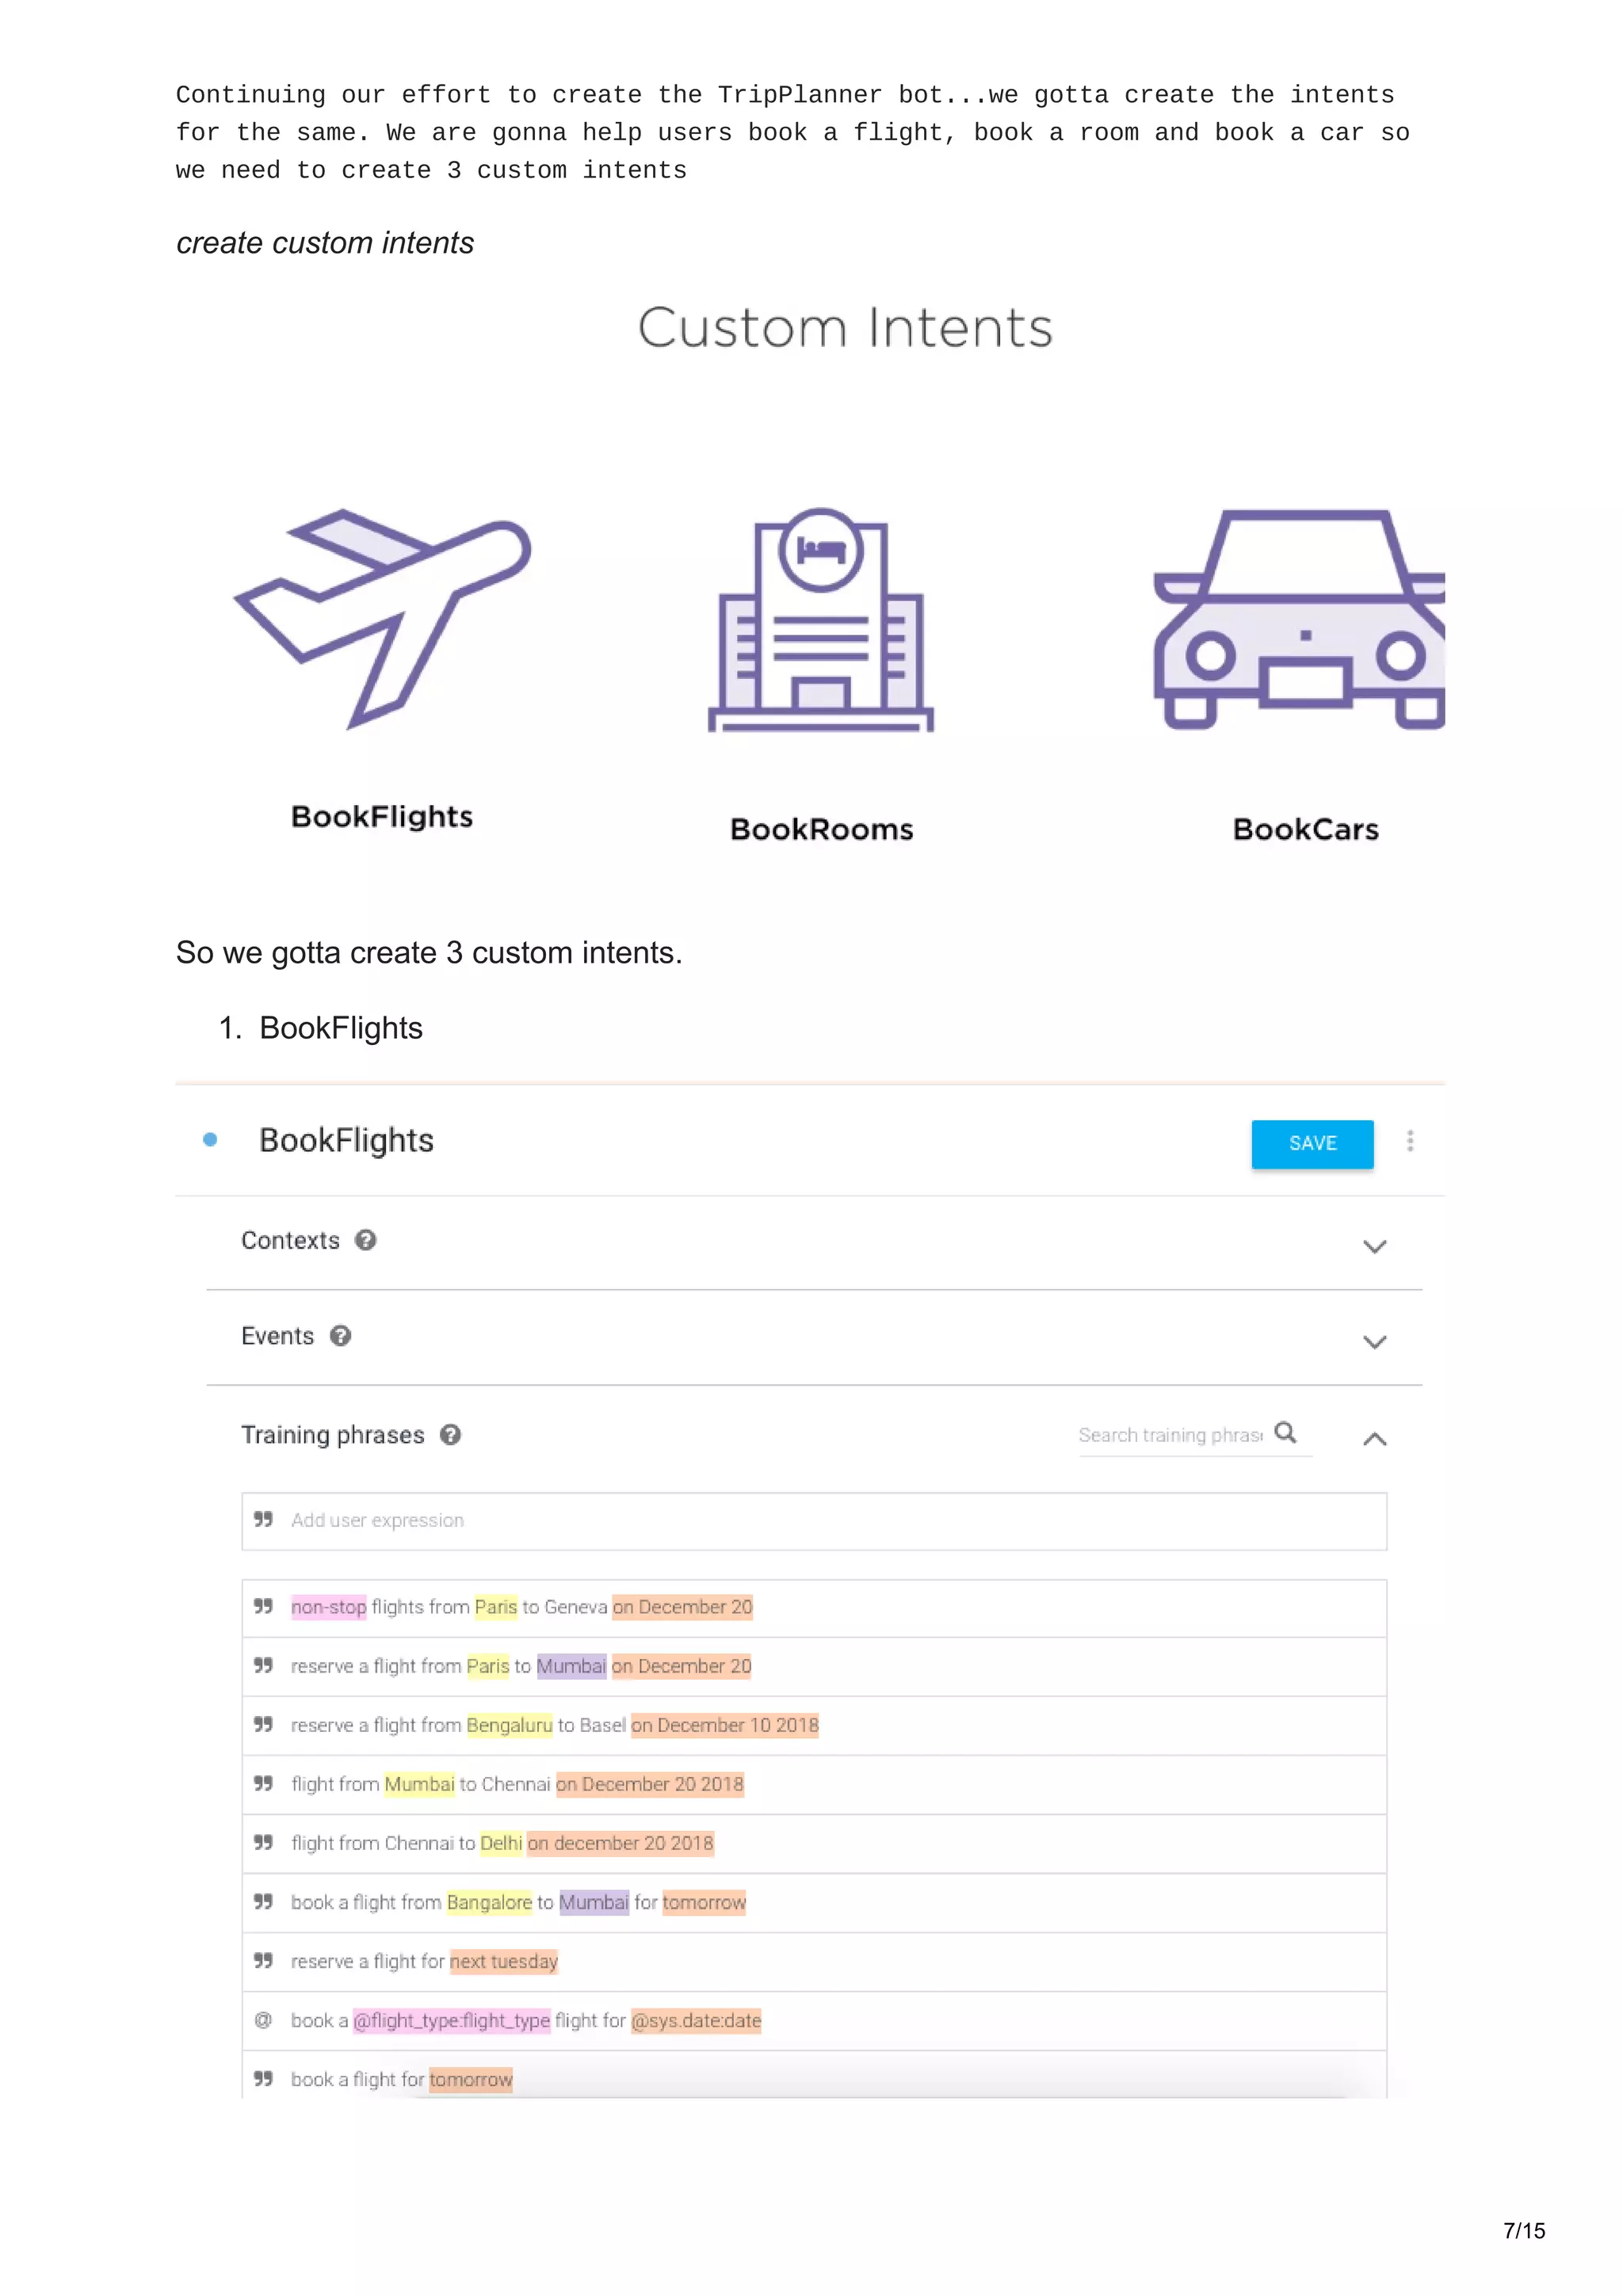Click 'tomorrow' in 'book a flight for' phrase

(x=471, y=2079)
